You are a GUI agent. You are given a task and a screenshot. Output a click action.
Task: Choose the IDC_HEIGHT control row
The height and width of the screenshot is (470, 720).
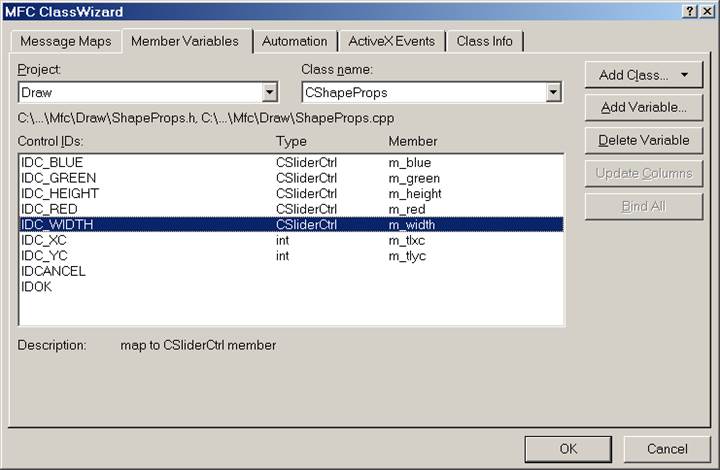[59, 193]
